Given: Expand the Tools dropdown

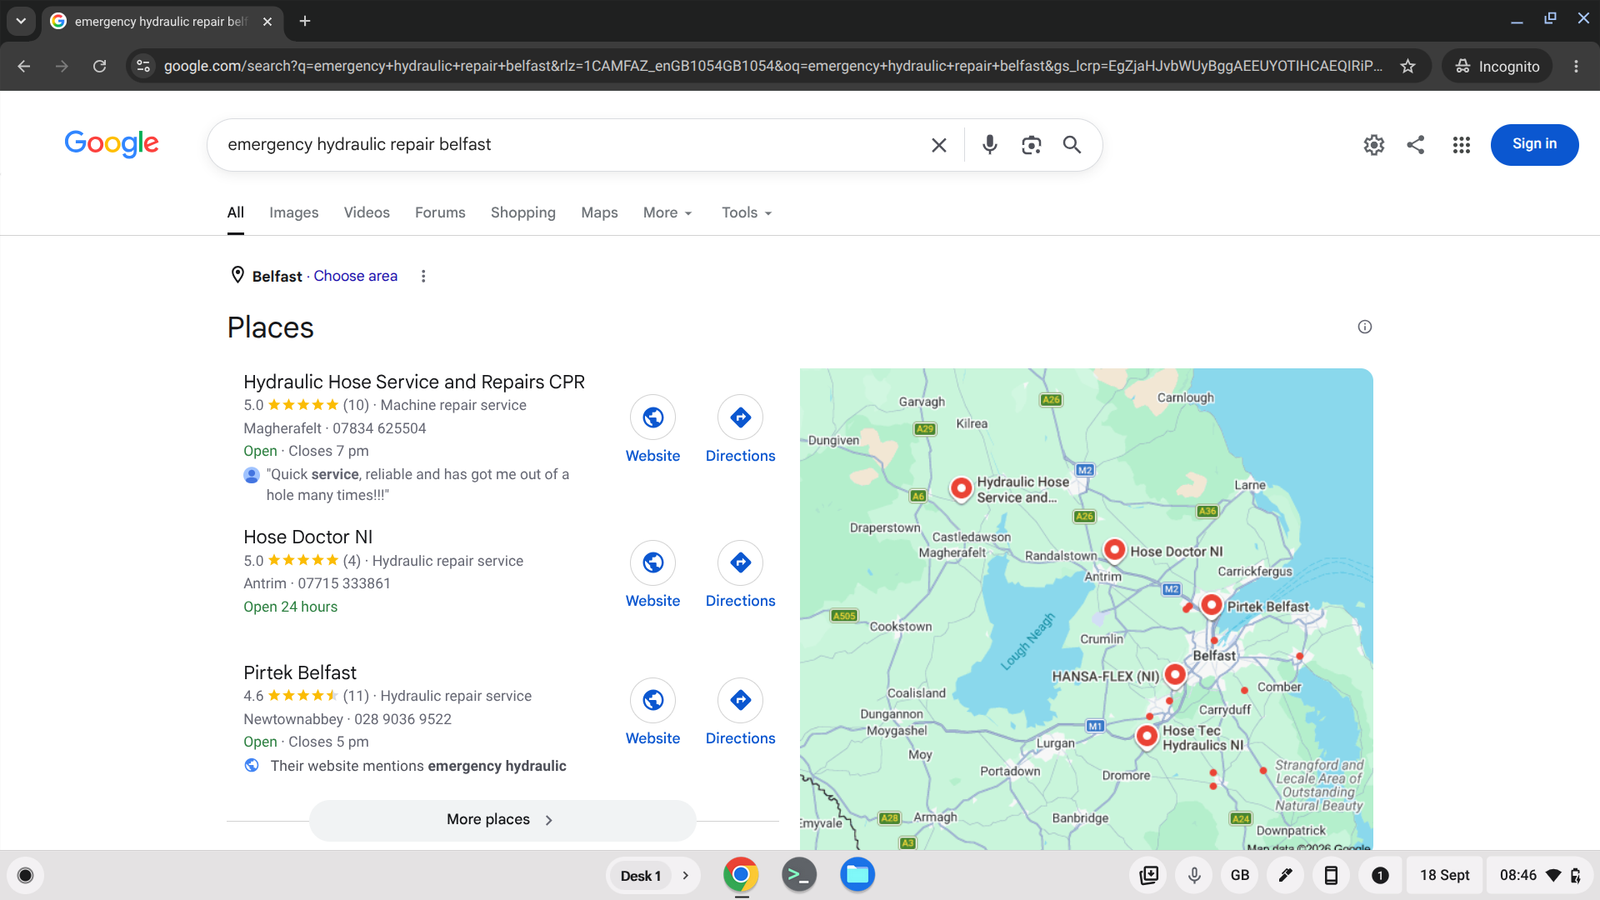Looking at the screenshot, I should tap(747, 213).
